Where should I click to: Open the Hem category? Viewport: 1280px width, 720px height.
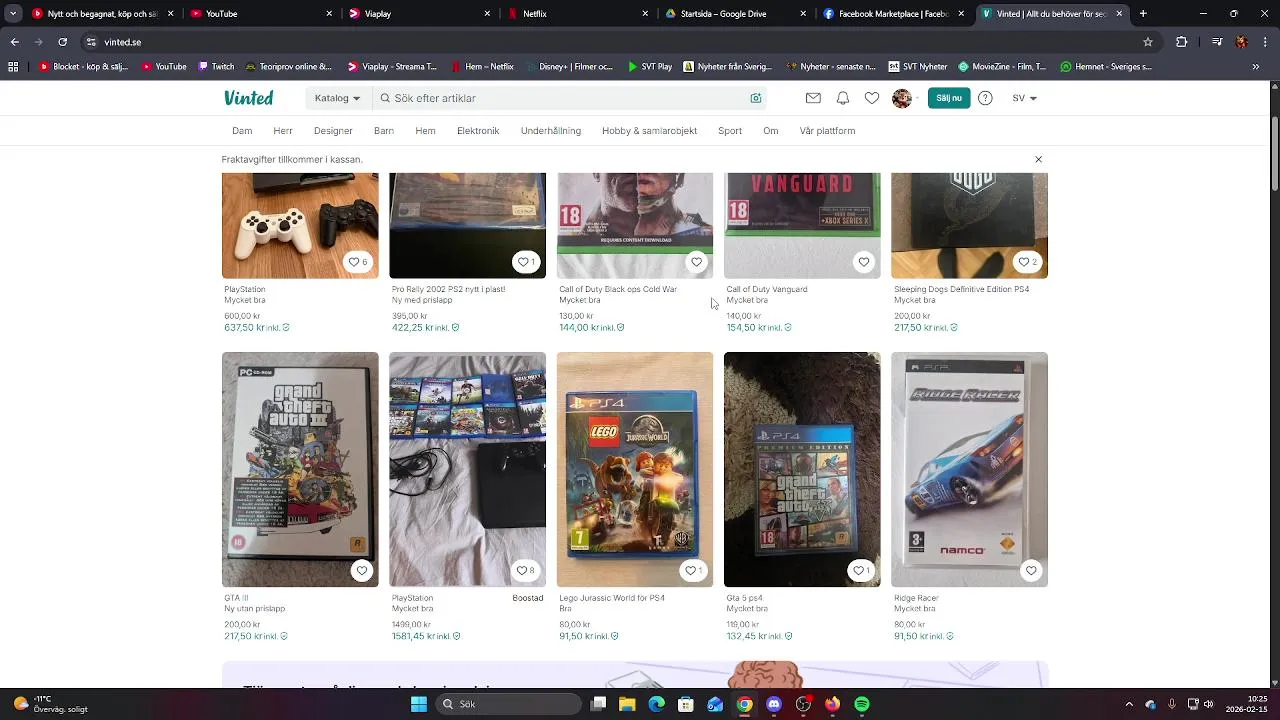pos(425,131)
